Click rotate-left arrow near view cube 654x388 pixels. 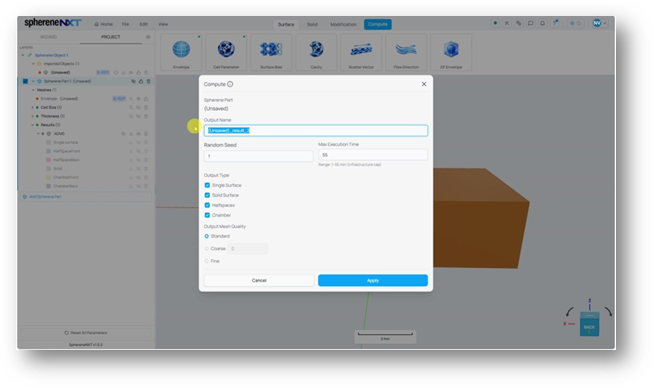click(x=569, y=312)
